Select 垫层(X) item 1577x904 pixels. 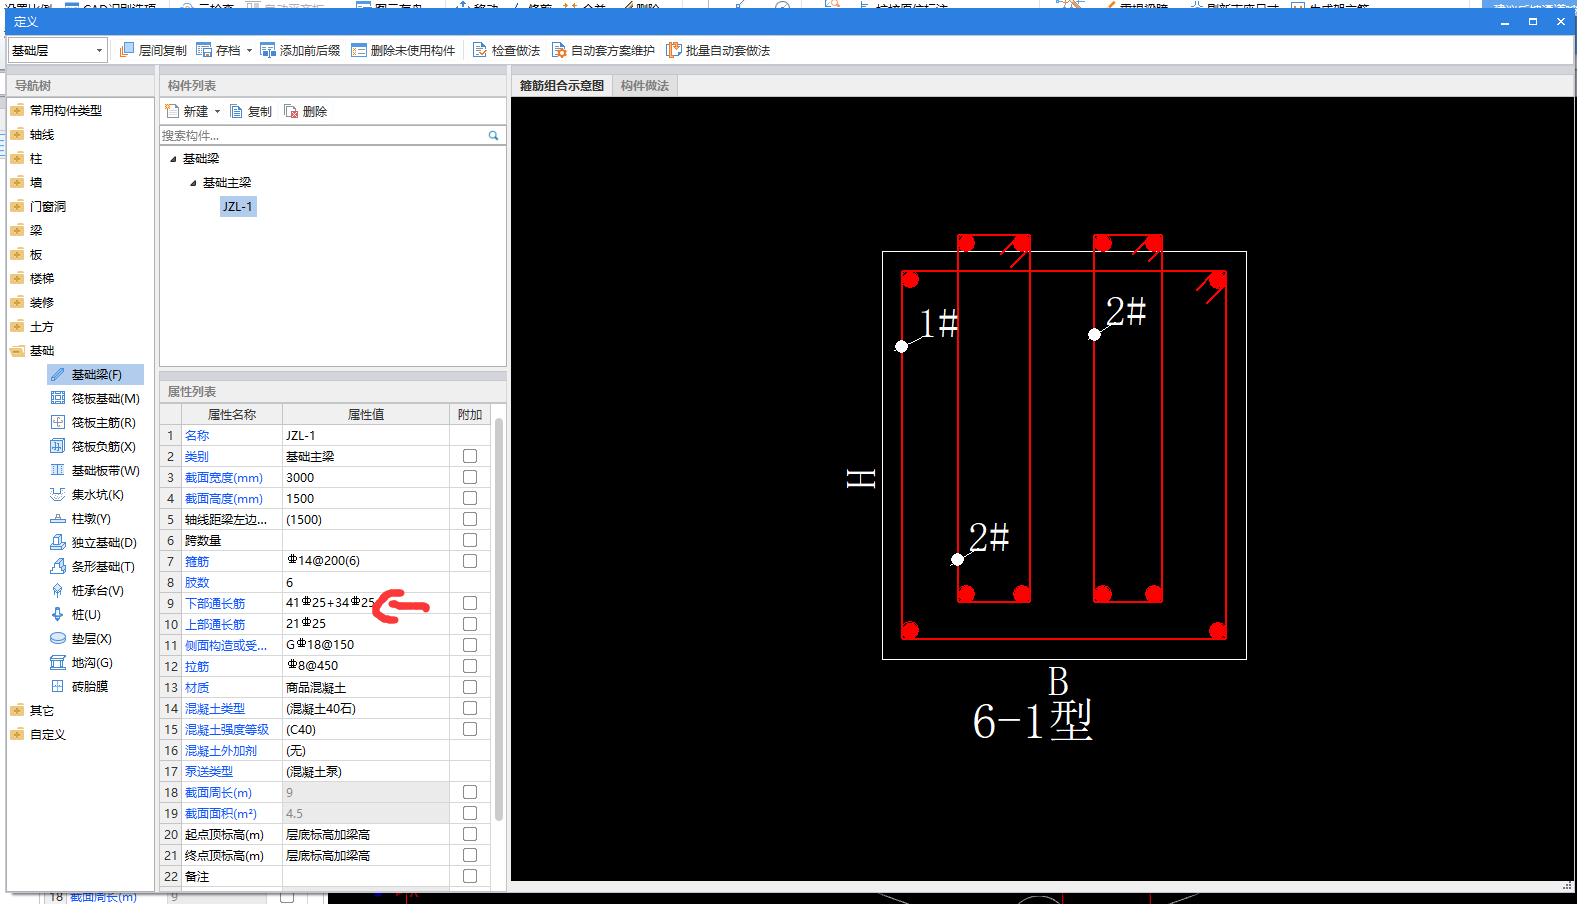tap(91, 639)
